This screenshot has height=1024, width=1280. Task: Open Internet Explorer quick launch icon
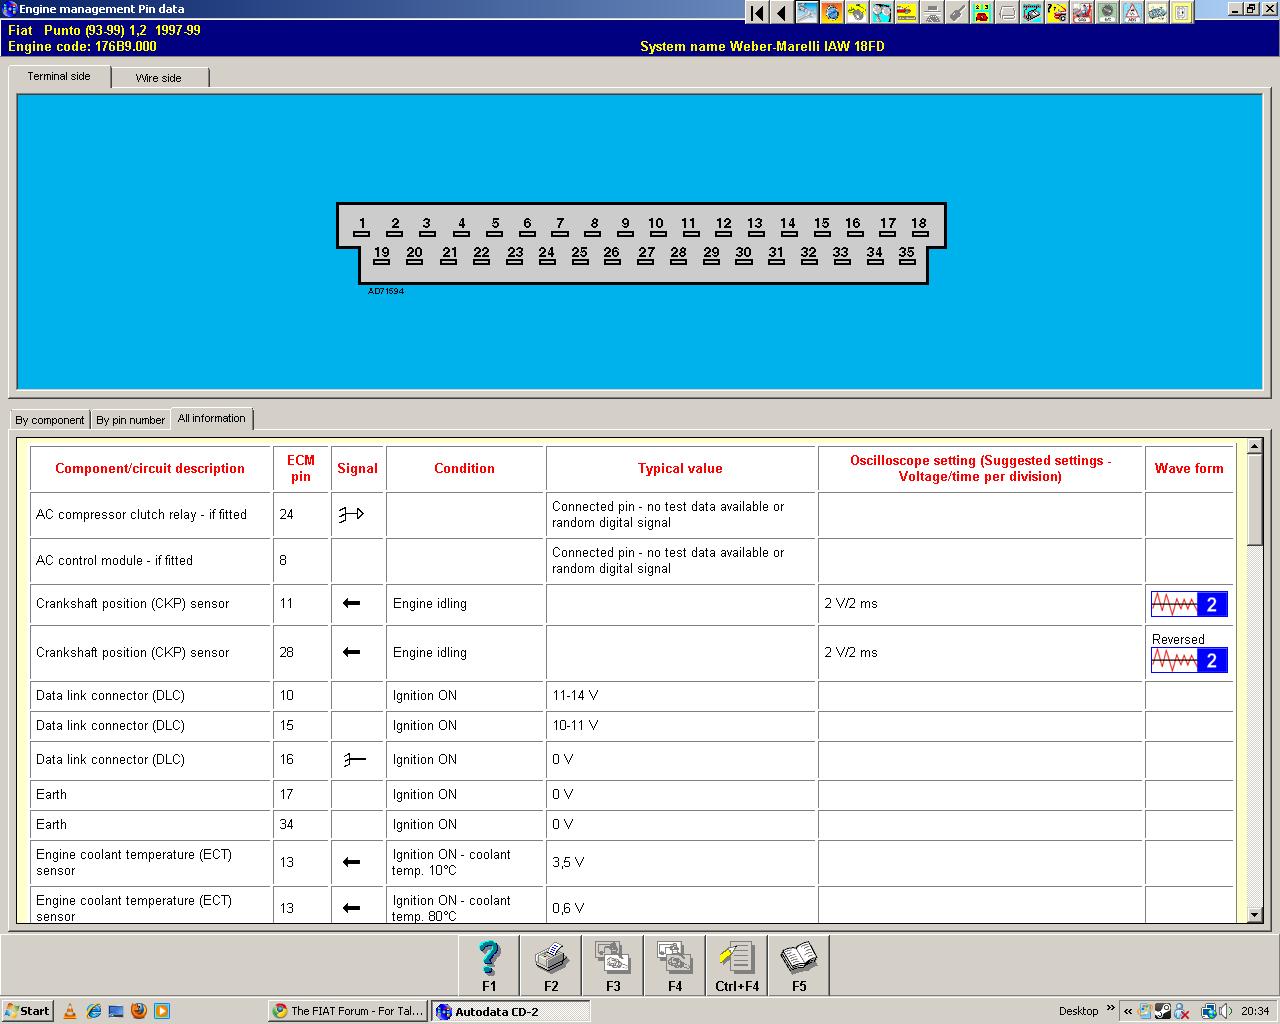point(93,1011)
